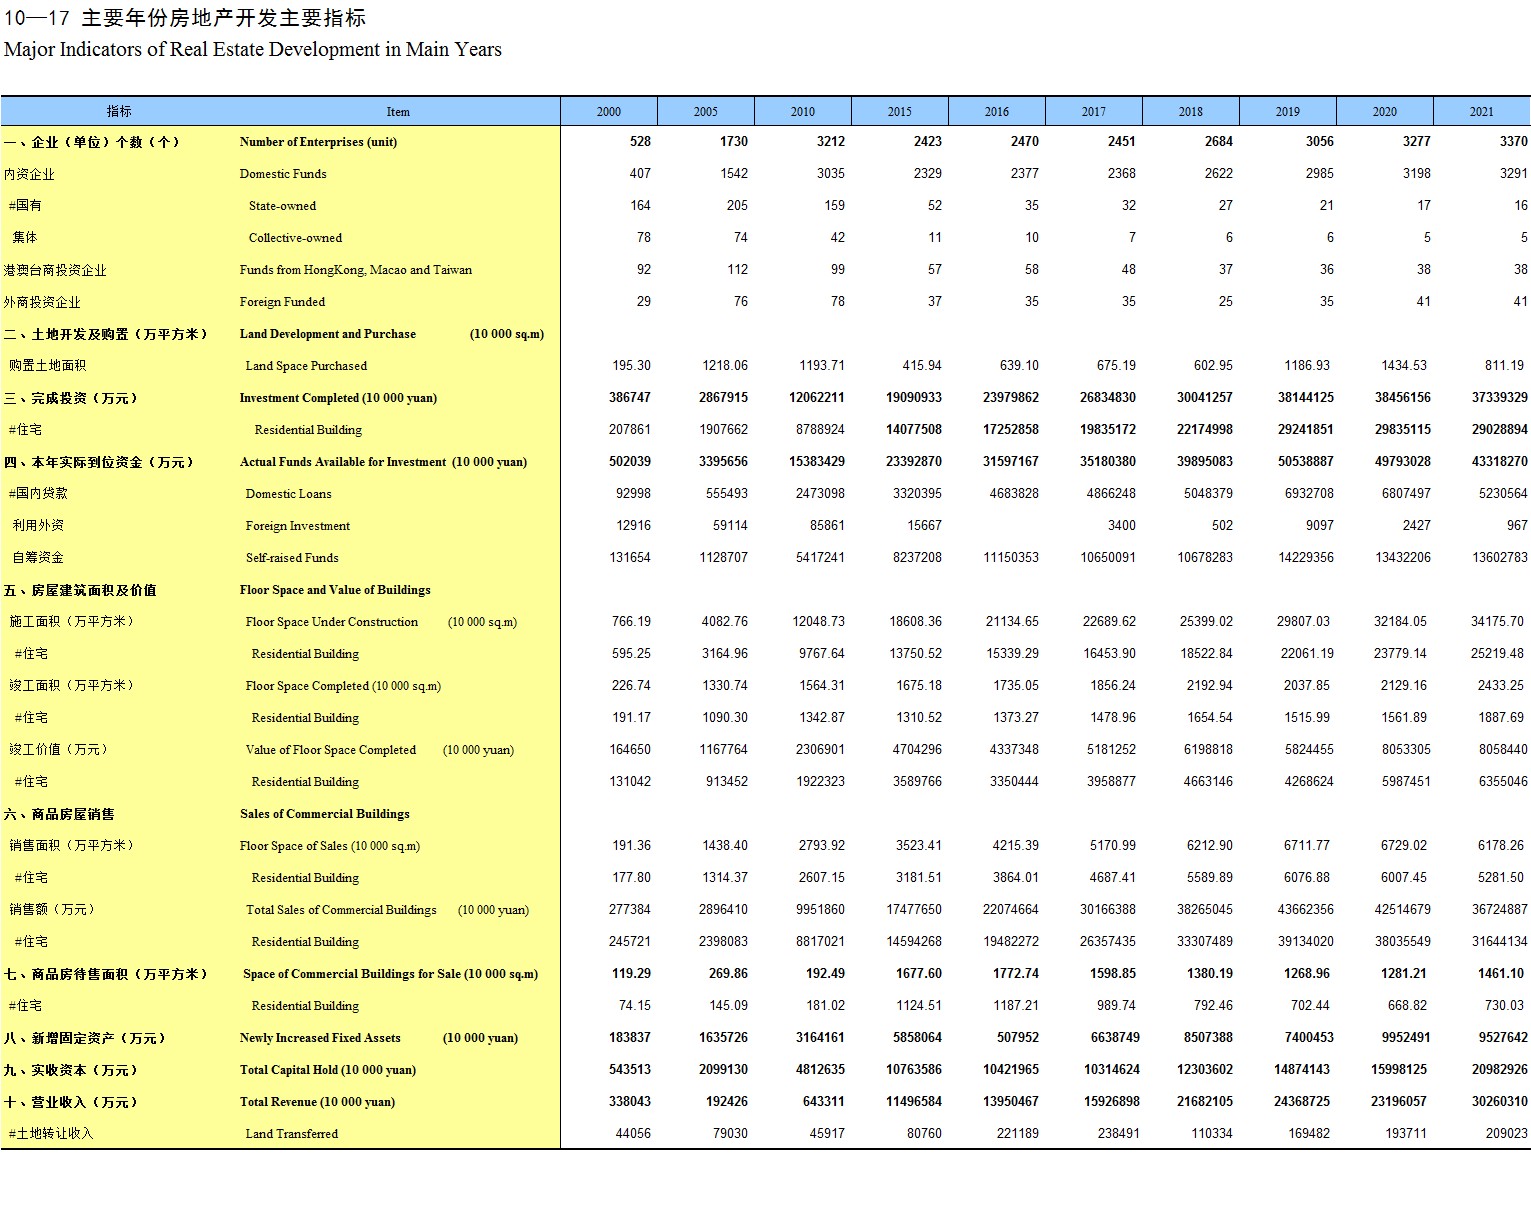
Task: Select the '购置土地面积' row label
Action: click(47, 366)
